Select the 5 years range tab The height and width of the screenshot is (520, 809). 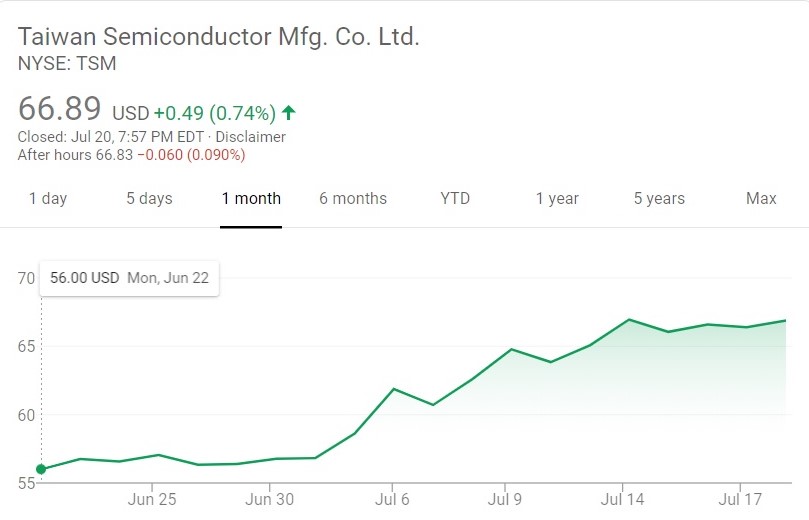click(x=659, y=198)
